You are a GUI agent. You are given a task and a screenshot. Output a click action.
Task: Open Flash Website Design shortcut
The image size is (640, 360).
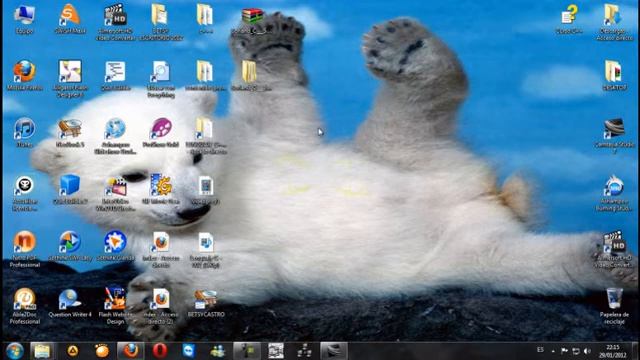(116, 299)
